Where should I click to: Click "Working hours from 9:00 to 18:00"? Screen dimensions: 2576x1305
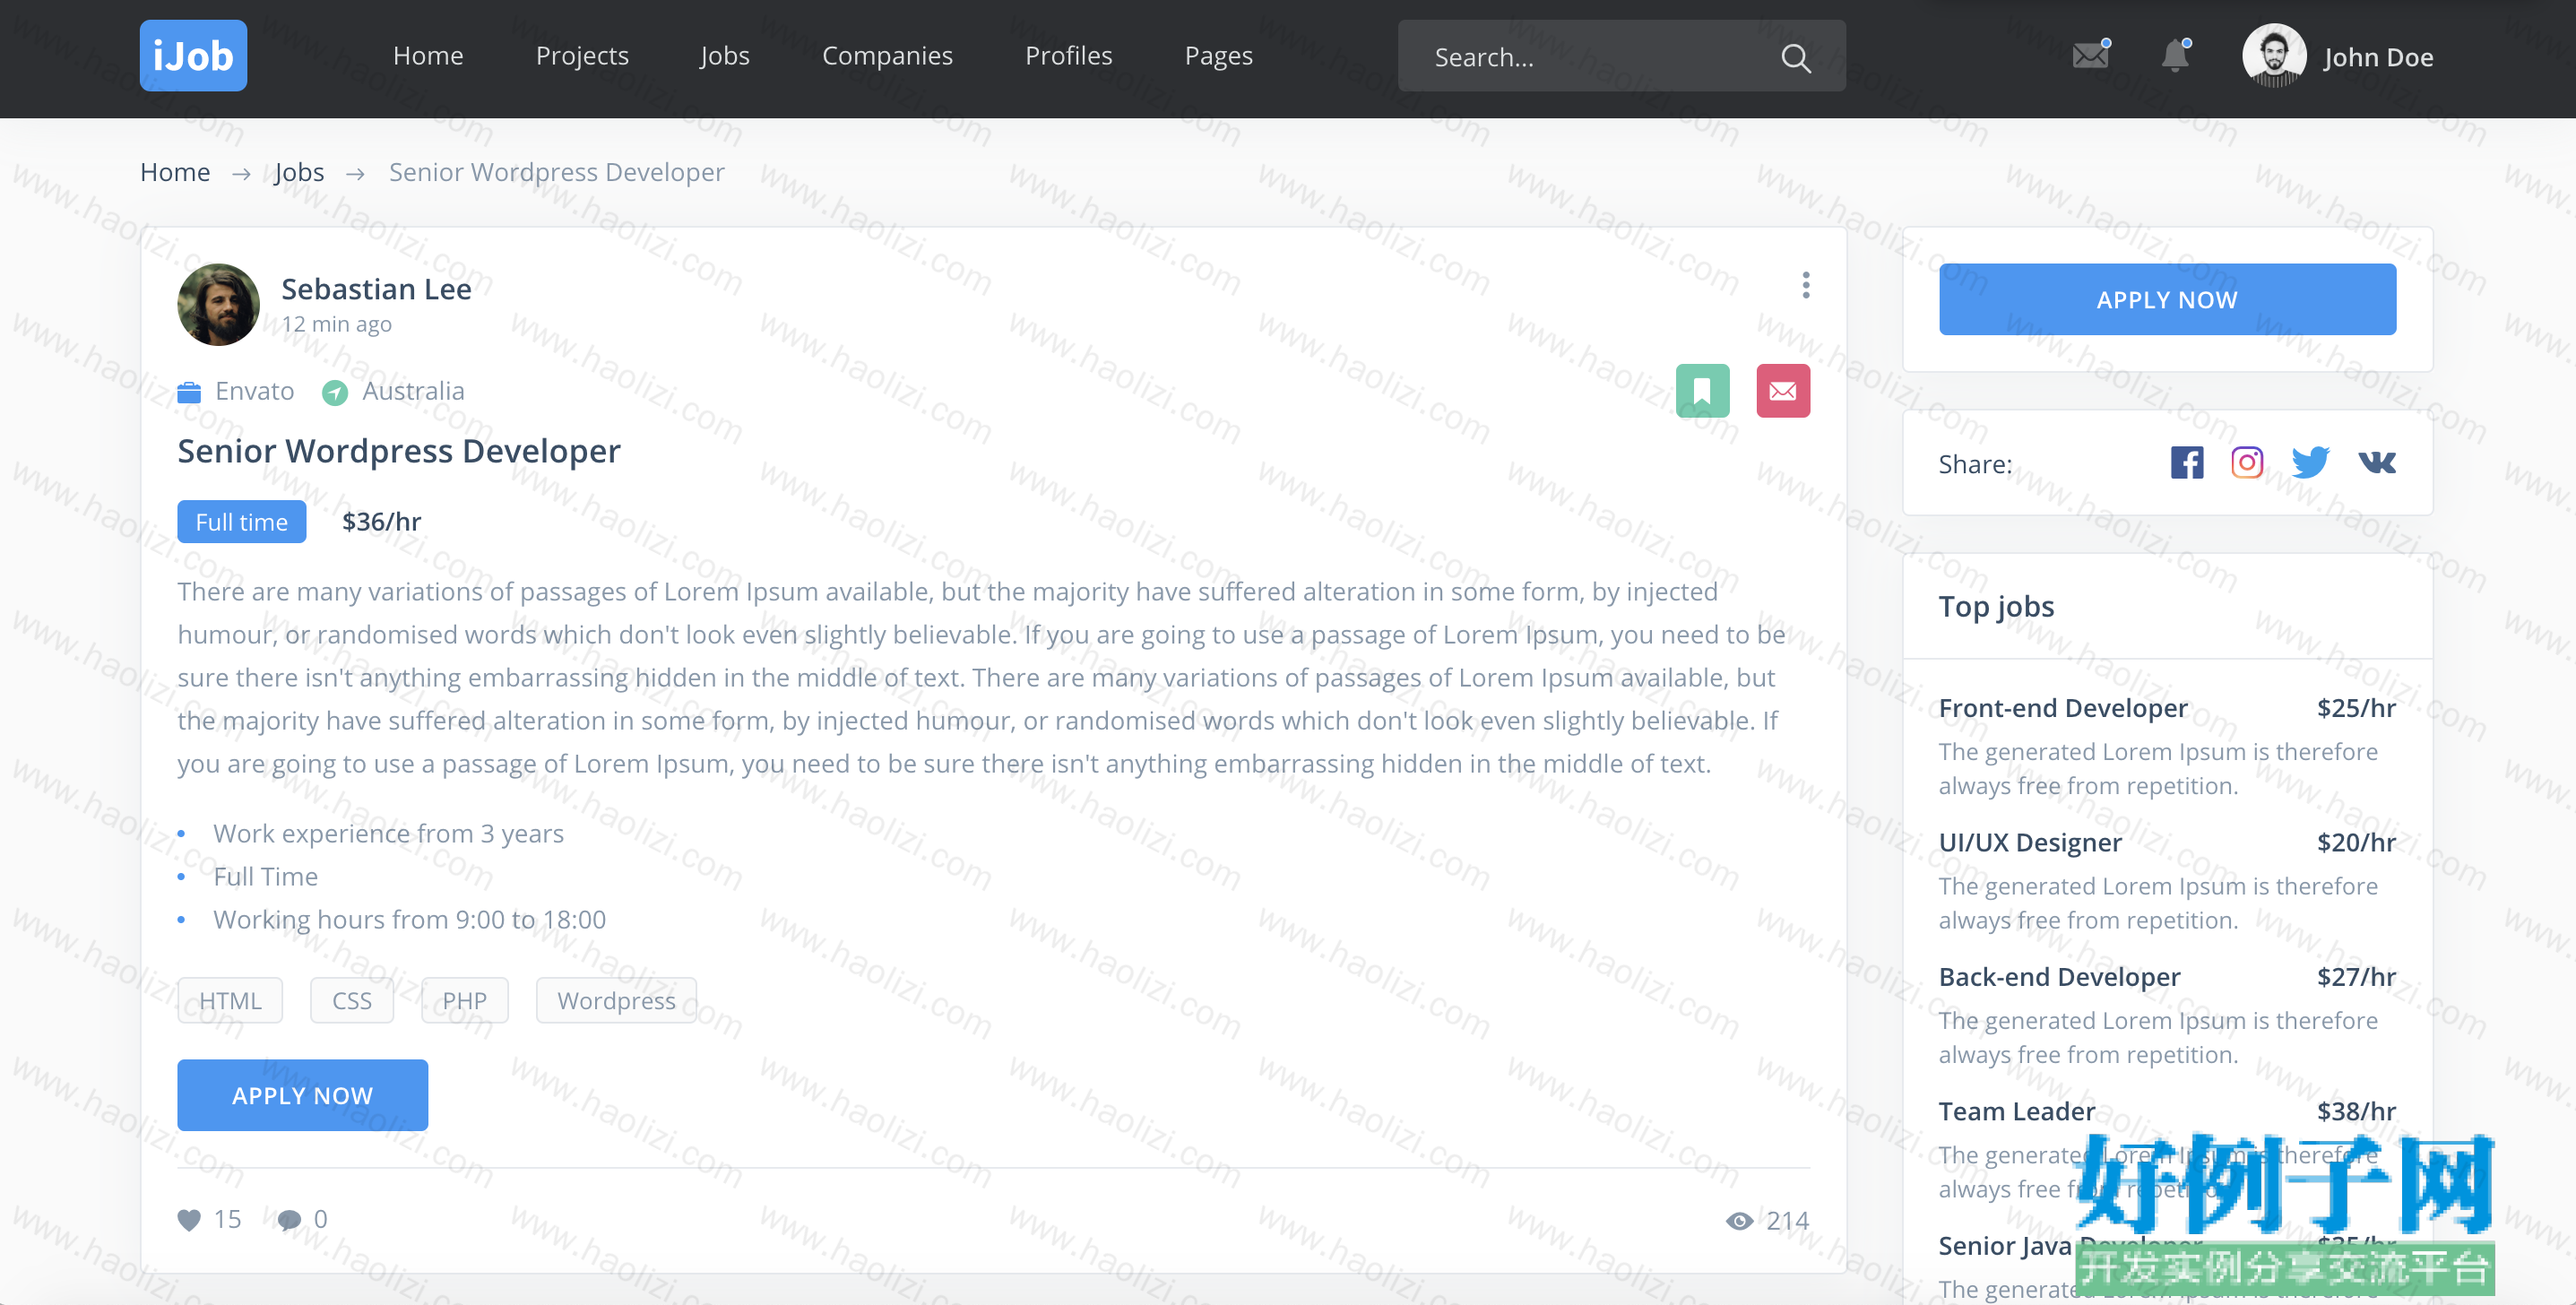point(410,920)
